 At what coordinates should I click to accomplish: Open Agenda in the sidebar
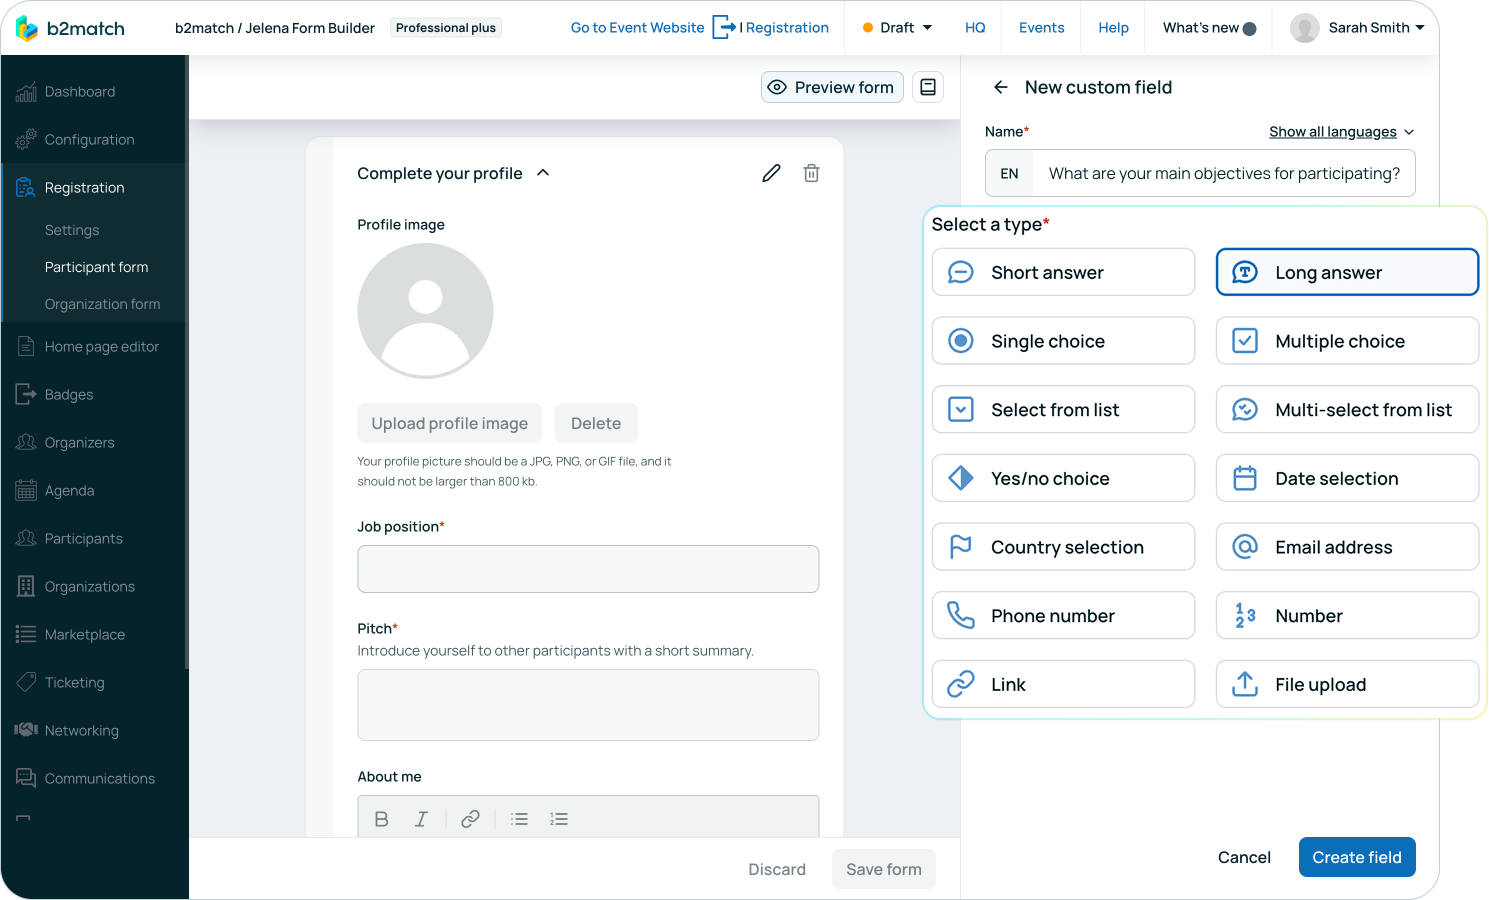69,491
